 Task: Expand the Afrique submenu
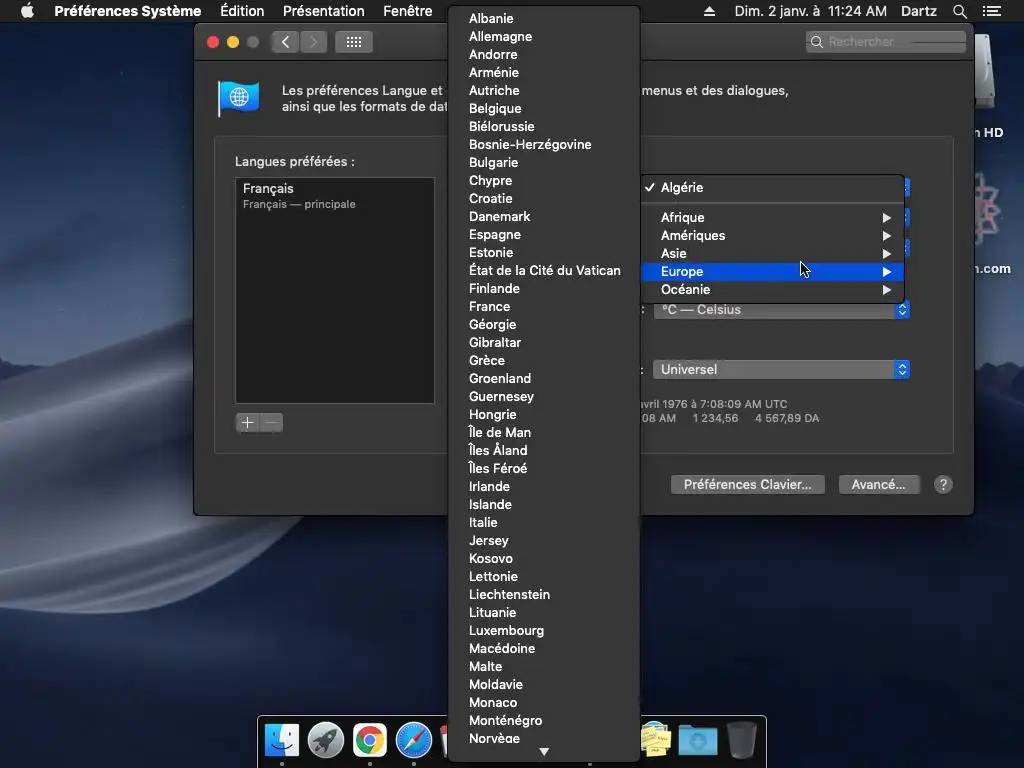coord(773,217)
